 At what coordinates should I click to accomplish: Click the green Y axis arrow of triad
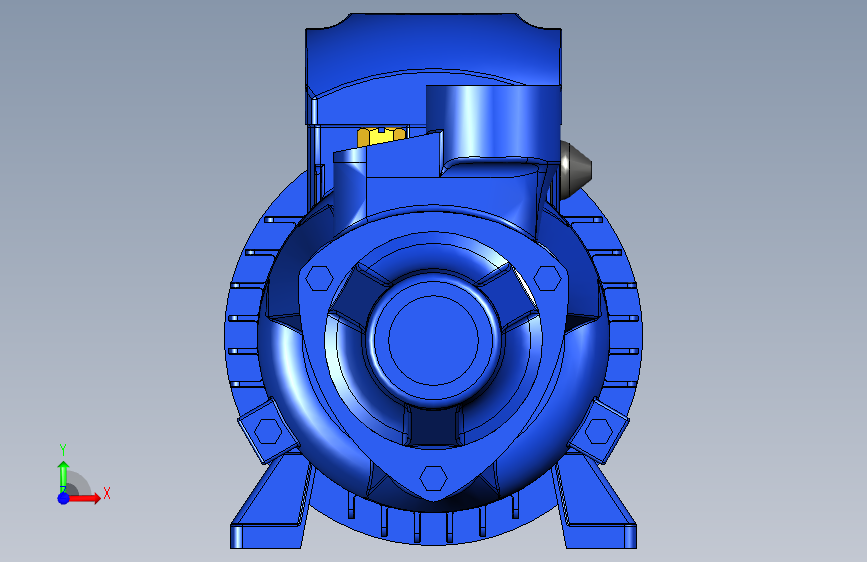point(63,476)
